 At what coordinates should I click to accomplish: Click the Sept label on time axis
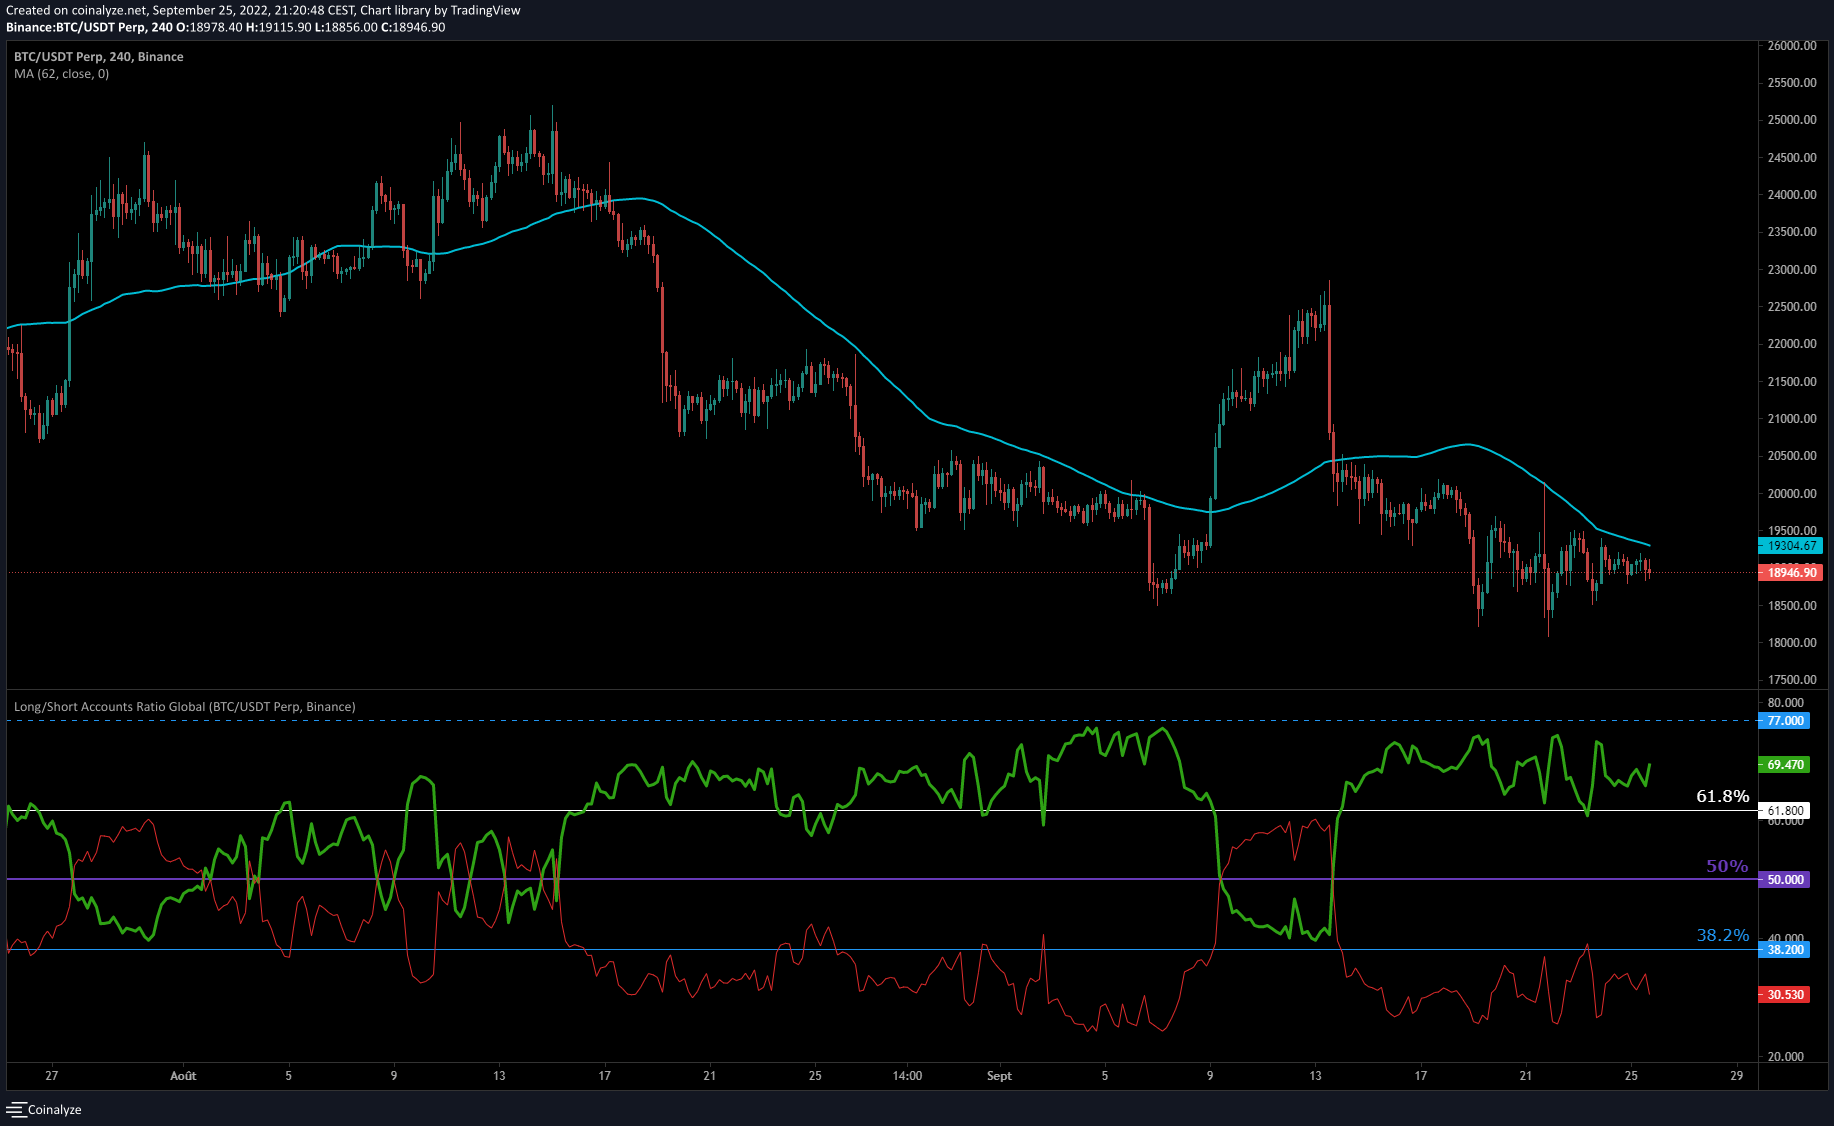(x=999, y=1076)
